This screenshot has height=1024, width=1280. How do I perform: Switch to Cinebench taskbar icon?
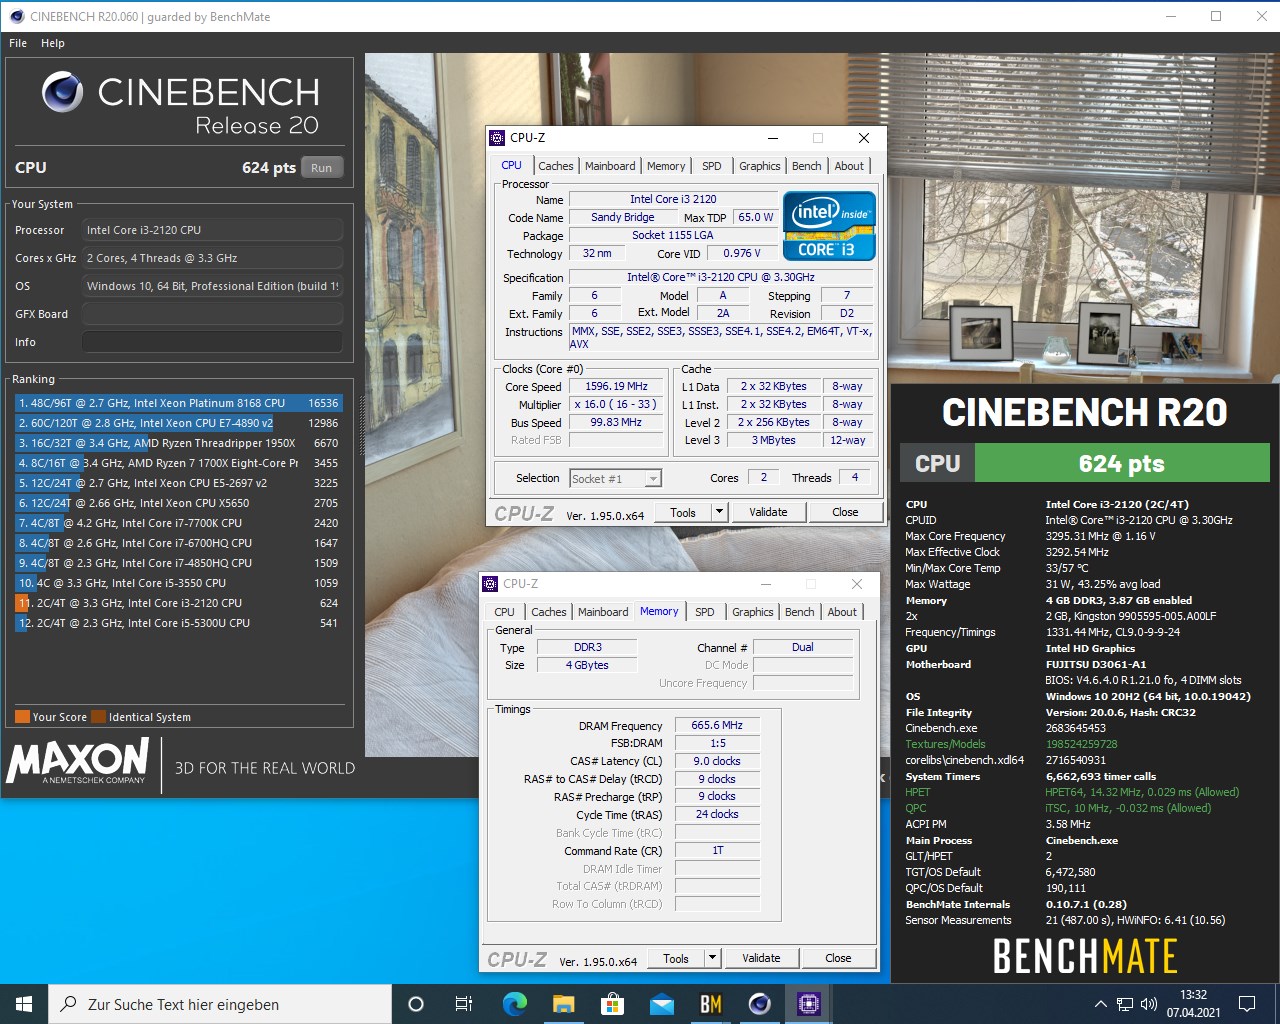pos(759,1004)
